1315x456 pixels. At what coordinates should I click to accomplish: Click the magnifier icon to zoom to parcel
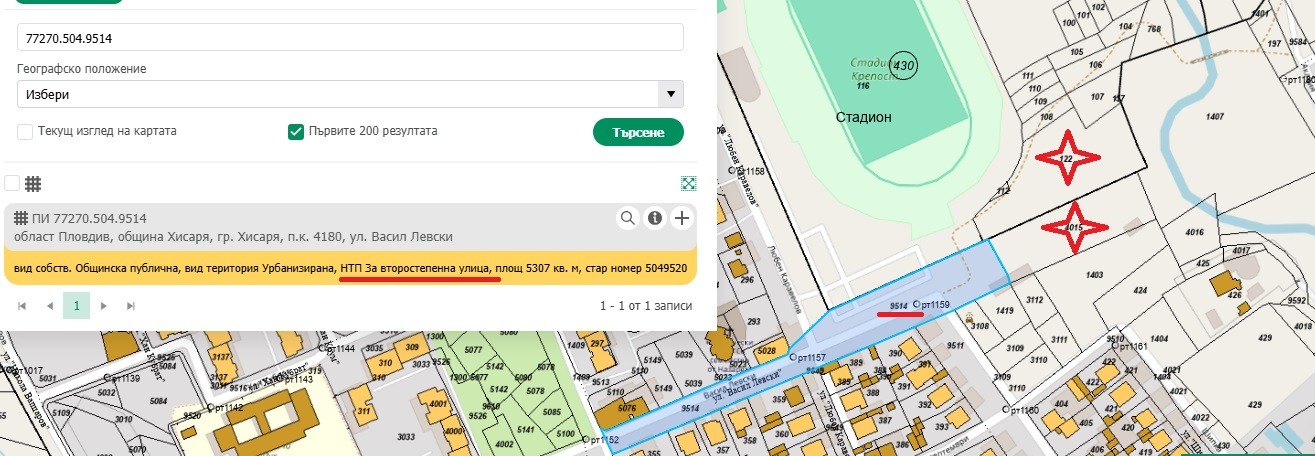pyautogui.click(x=628, y=218)
